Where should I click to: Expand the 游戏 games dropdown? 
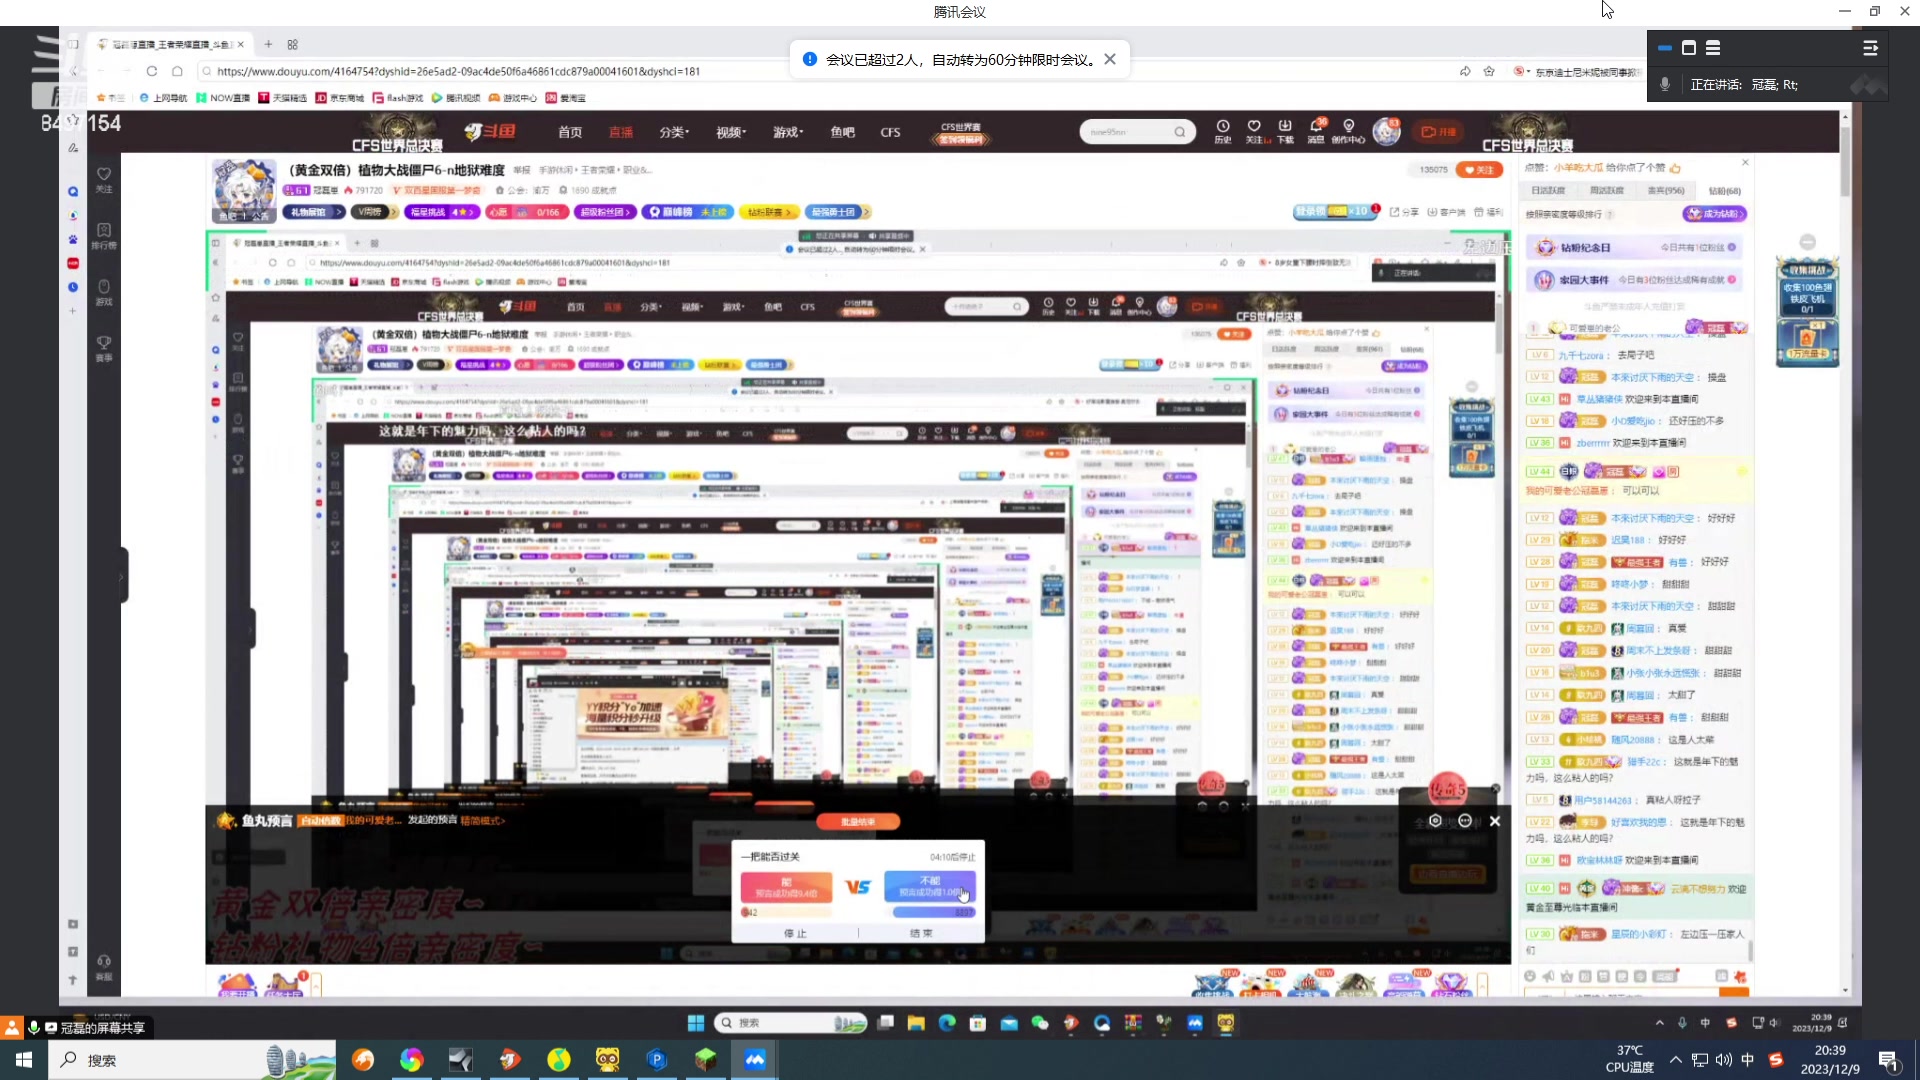click(x=787, y=132)
